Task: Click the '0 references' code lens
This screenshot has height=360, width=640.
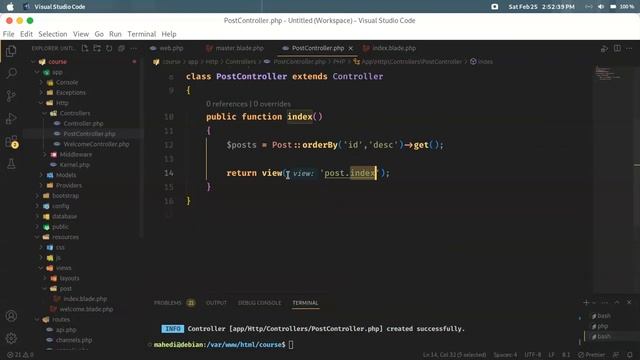Action: [227, 104]
